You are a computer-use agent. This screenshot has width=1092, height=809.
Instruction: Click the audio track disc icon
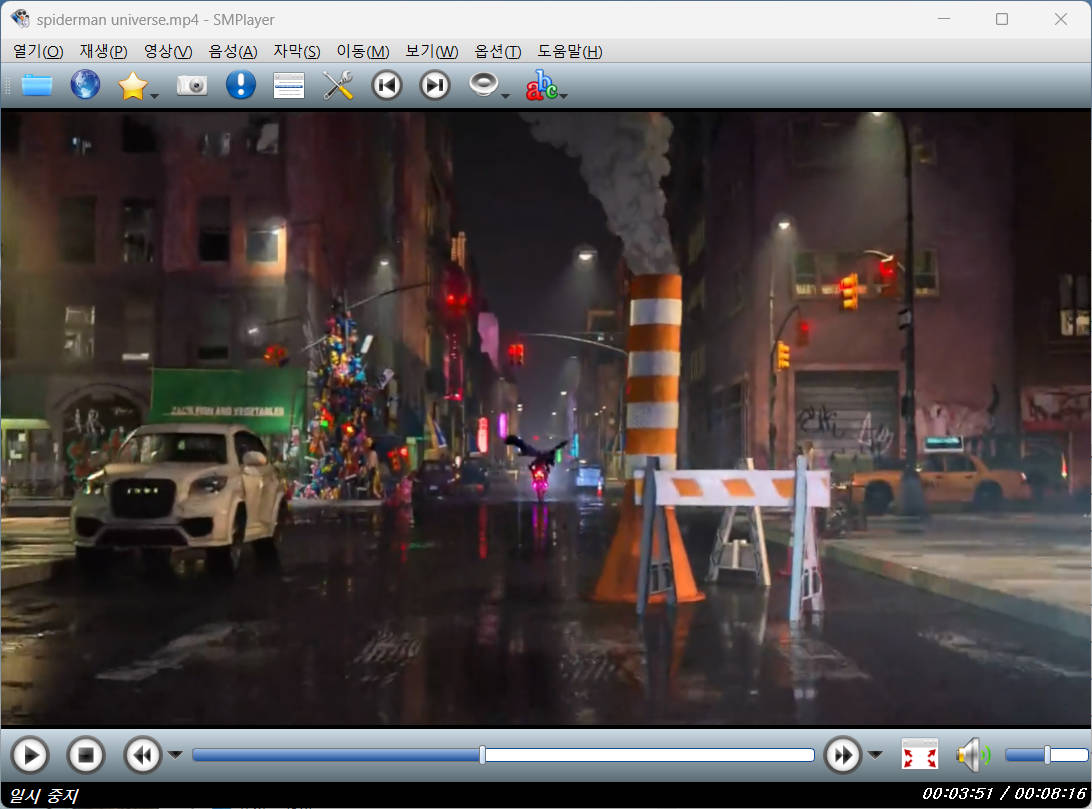tap(483, 84)
